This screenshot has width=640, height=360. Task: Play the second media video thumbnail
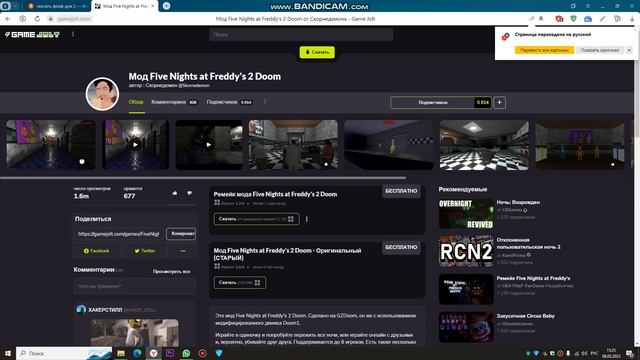pyautogui.click(x=136, y=144)
